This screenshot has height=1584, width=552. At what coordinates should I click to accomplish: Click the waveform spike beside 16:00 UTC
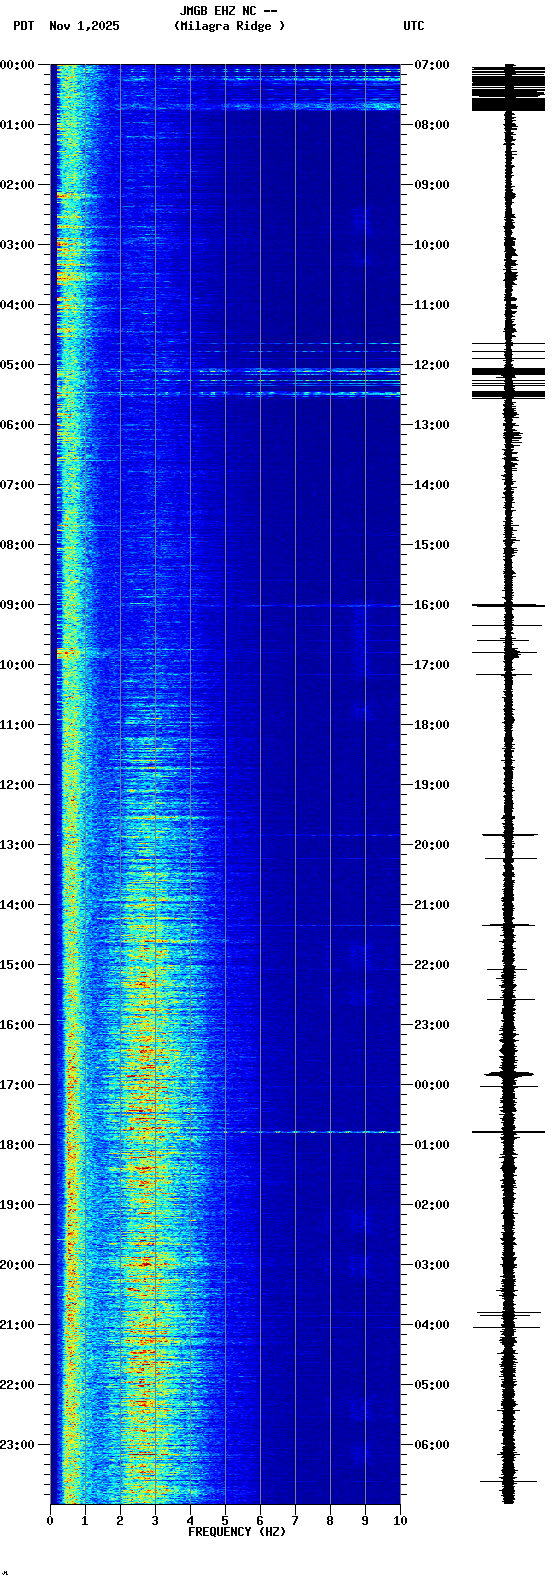509,605
